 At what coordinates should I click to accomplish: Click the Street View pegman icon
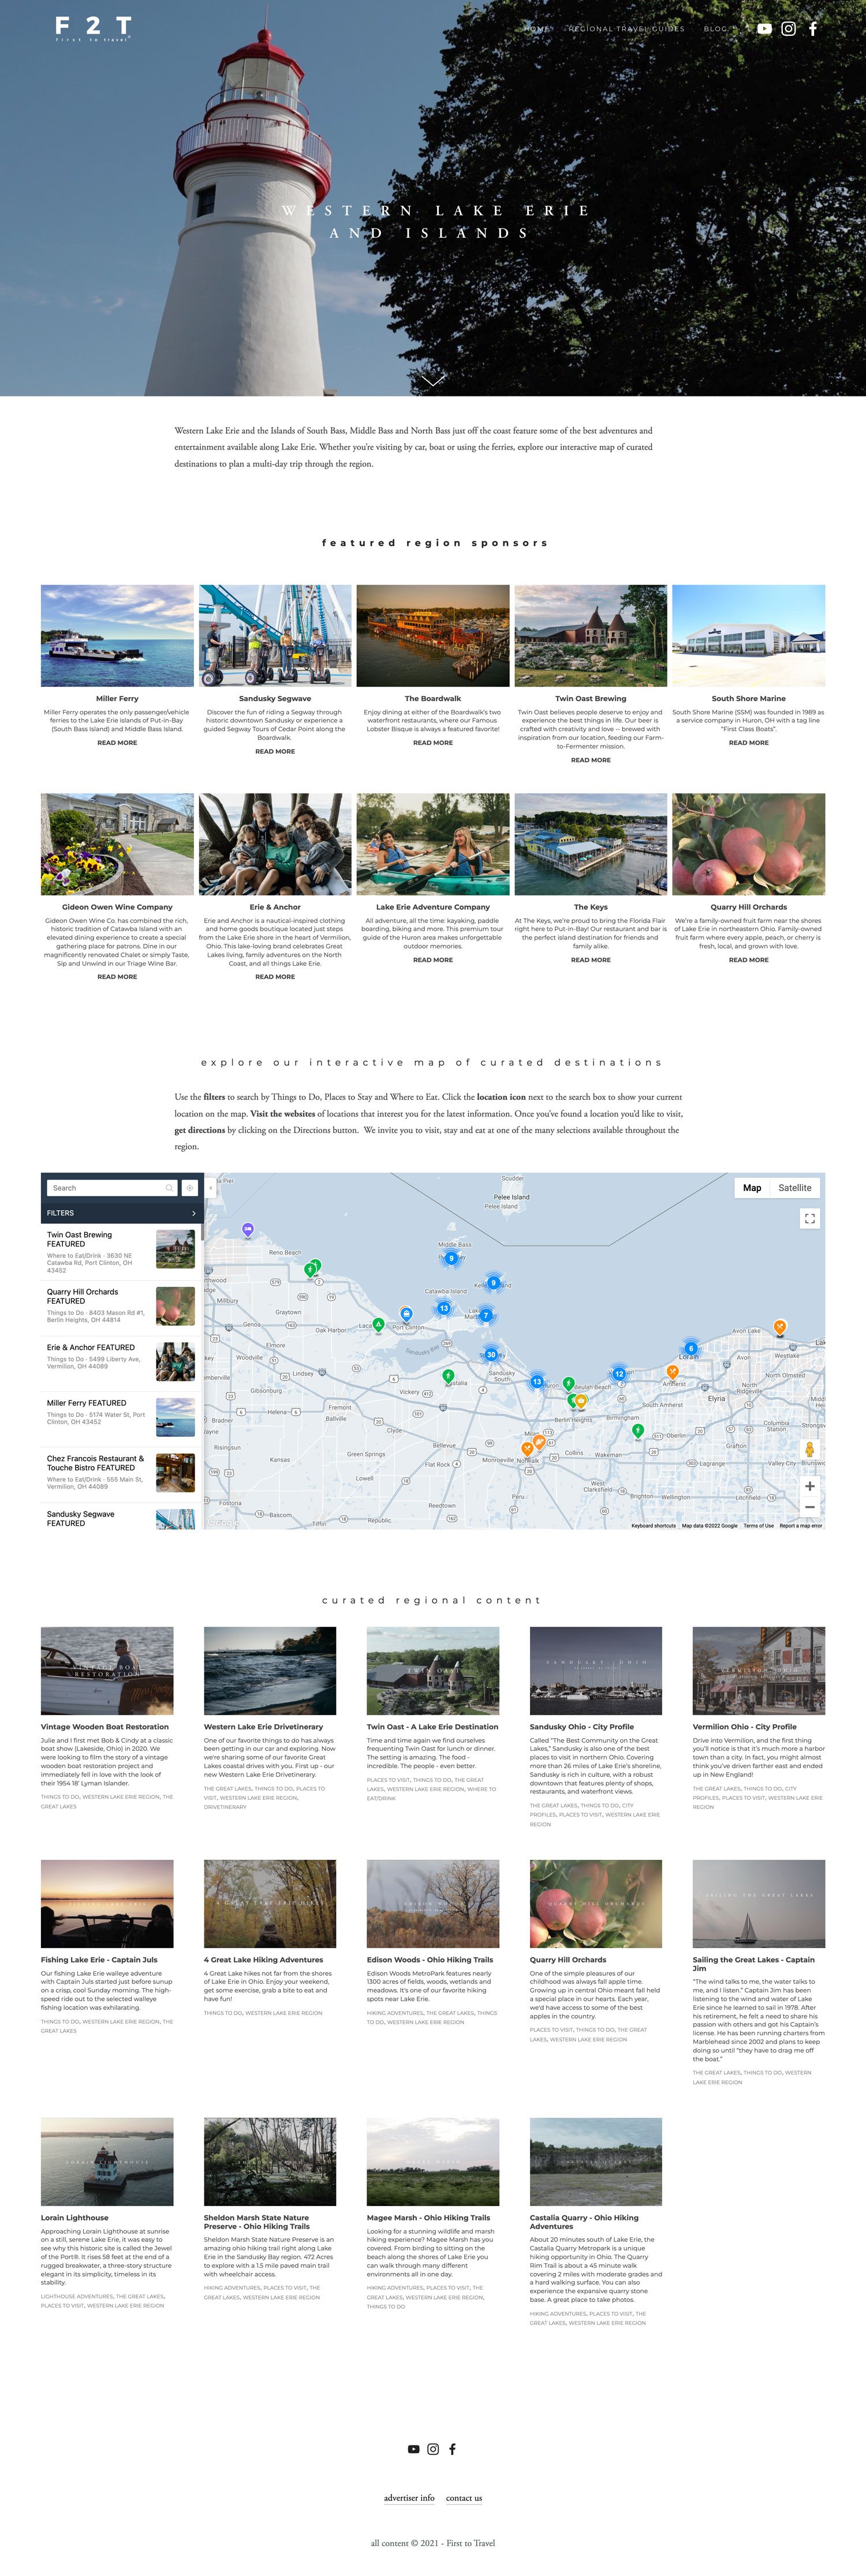(809, 1449)
